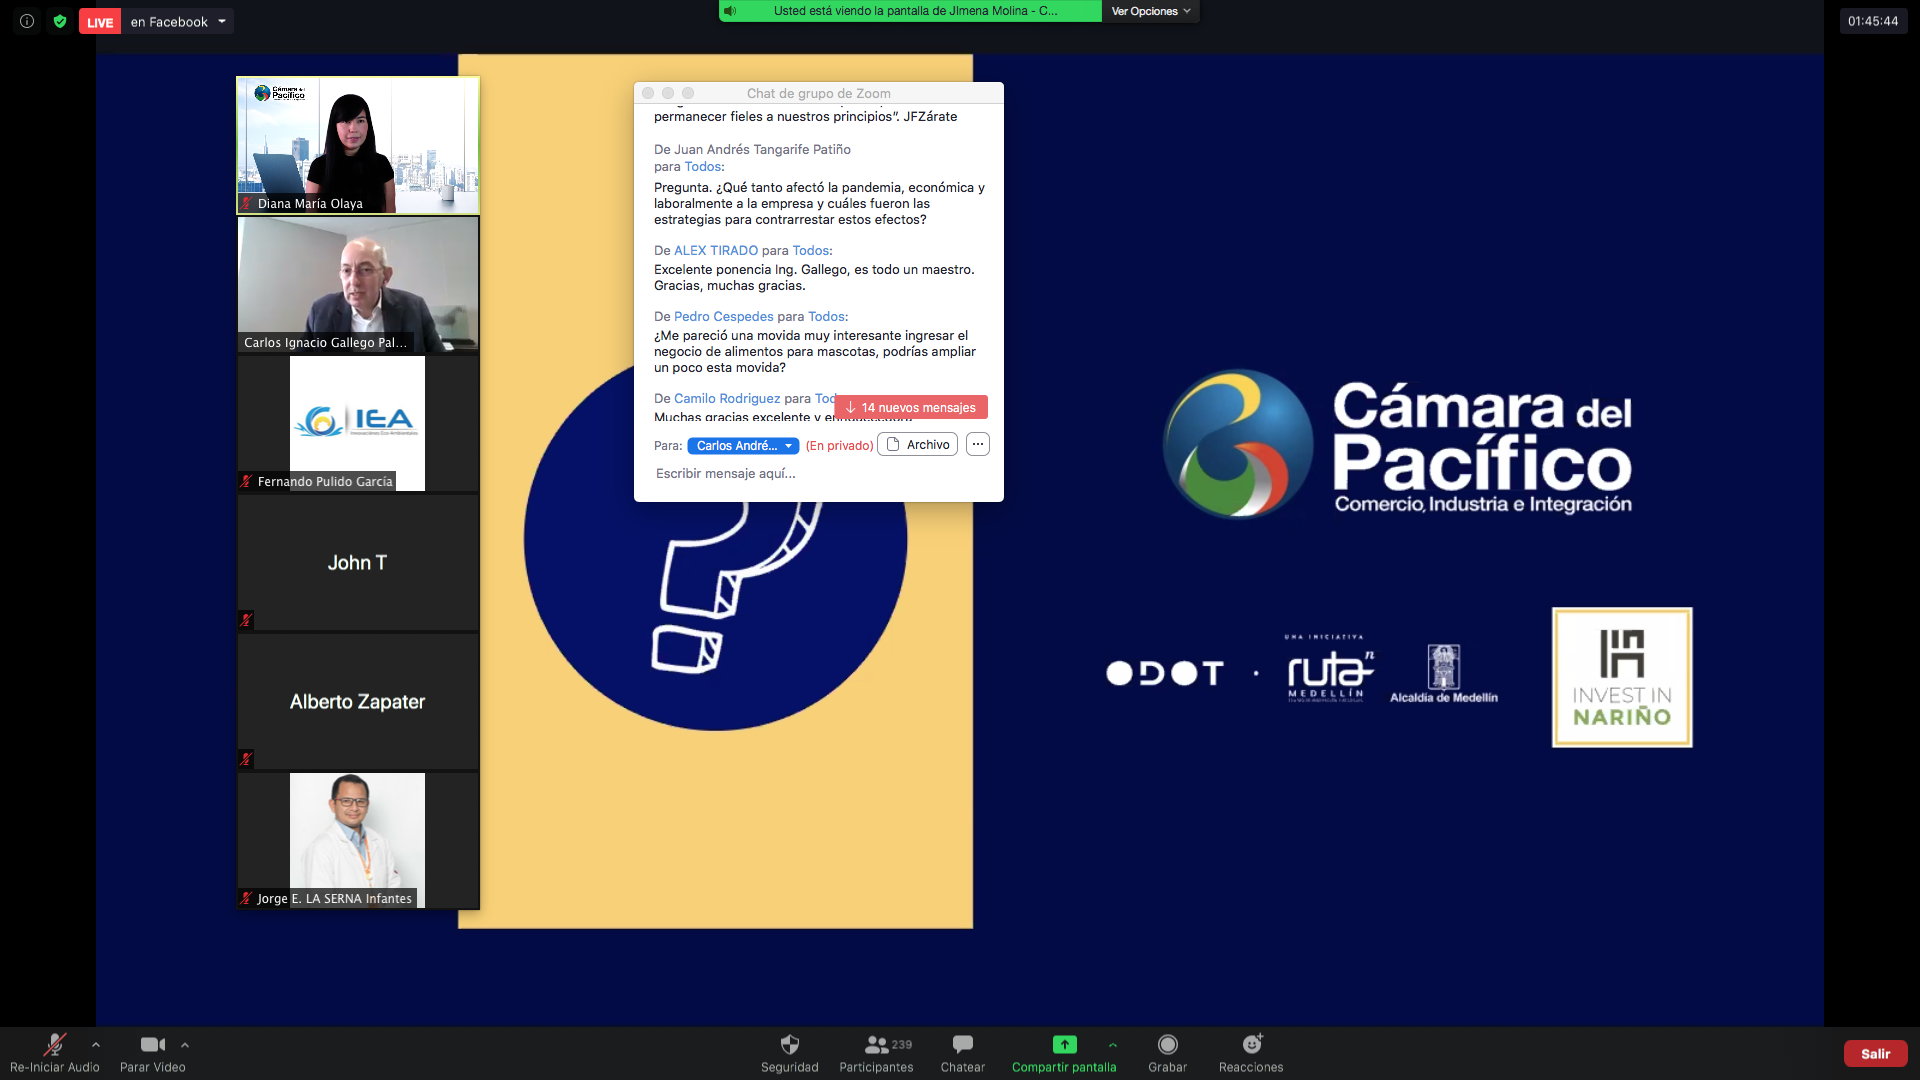Image resolution: width=1920 pixels, height=1080 pixels.
Task: Click 'Todos' link in Pedro Cespedes message
Action: 827,317
